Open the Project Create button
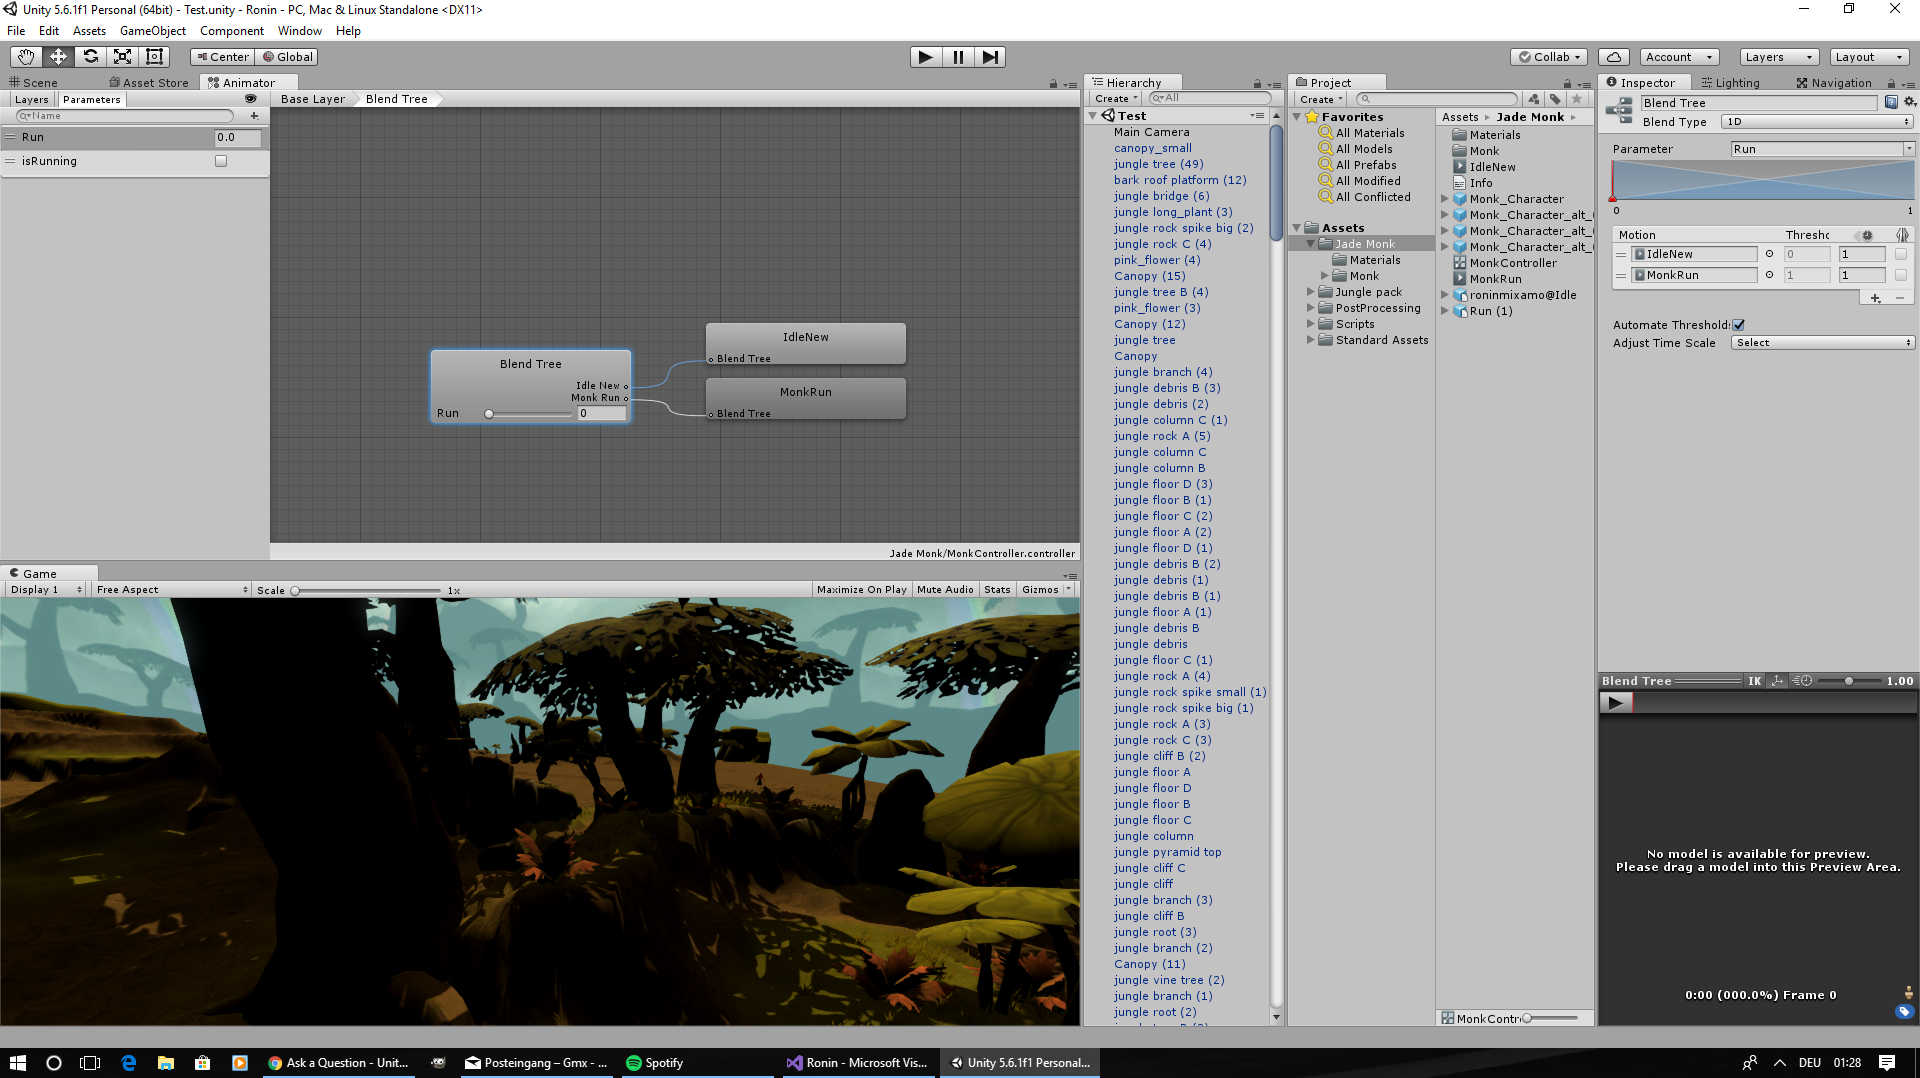Screen dimensions: 1920x1078 [x=1321, y=99]
